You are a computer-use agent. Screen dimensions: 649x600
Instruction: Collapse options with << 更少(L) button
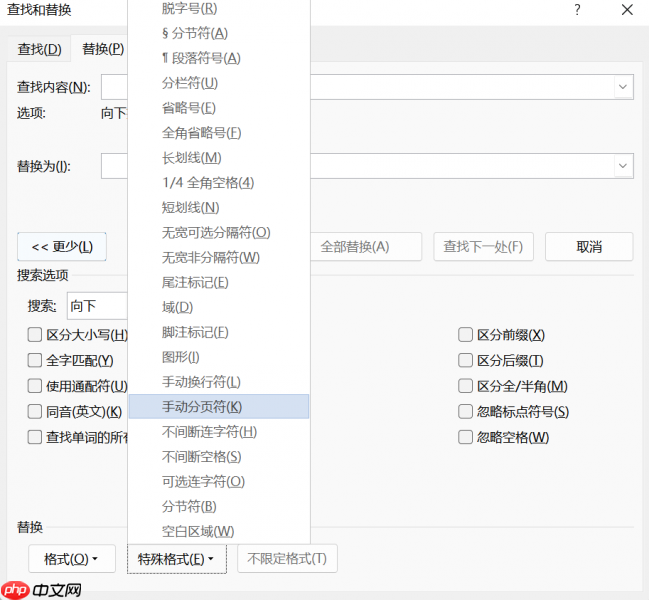[62, 247]
